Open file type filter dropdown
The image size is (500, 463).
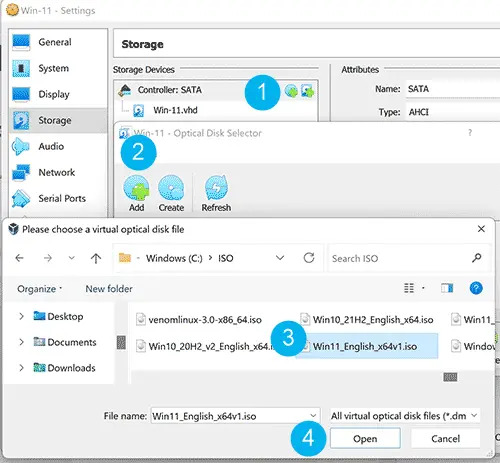pos(405,416)
